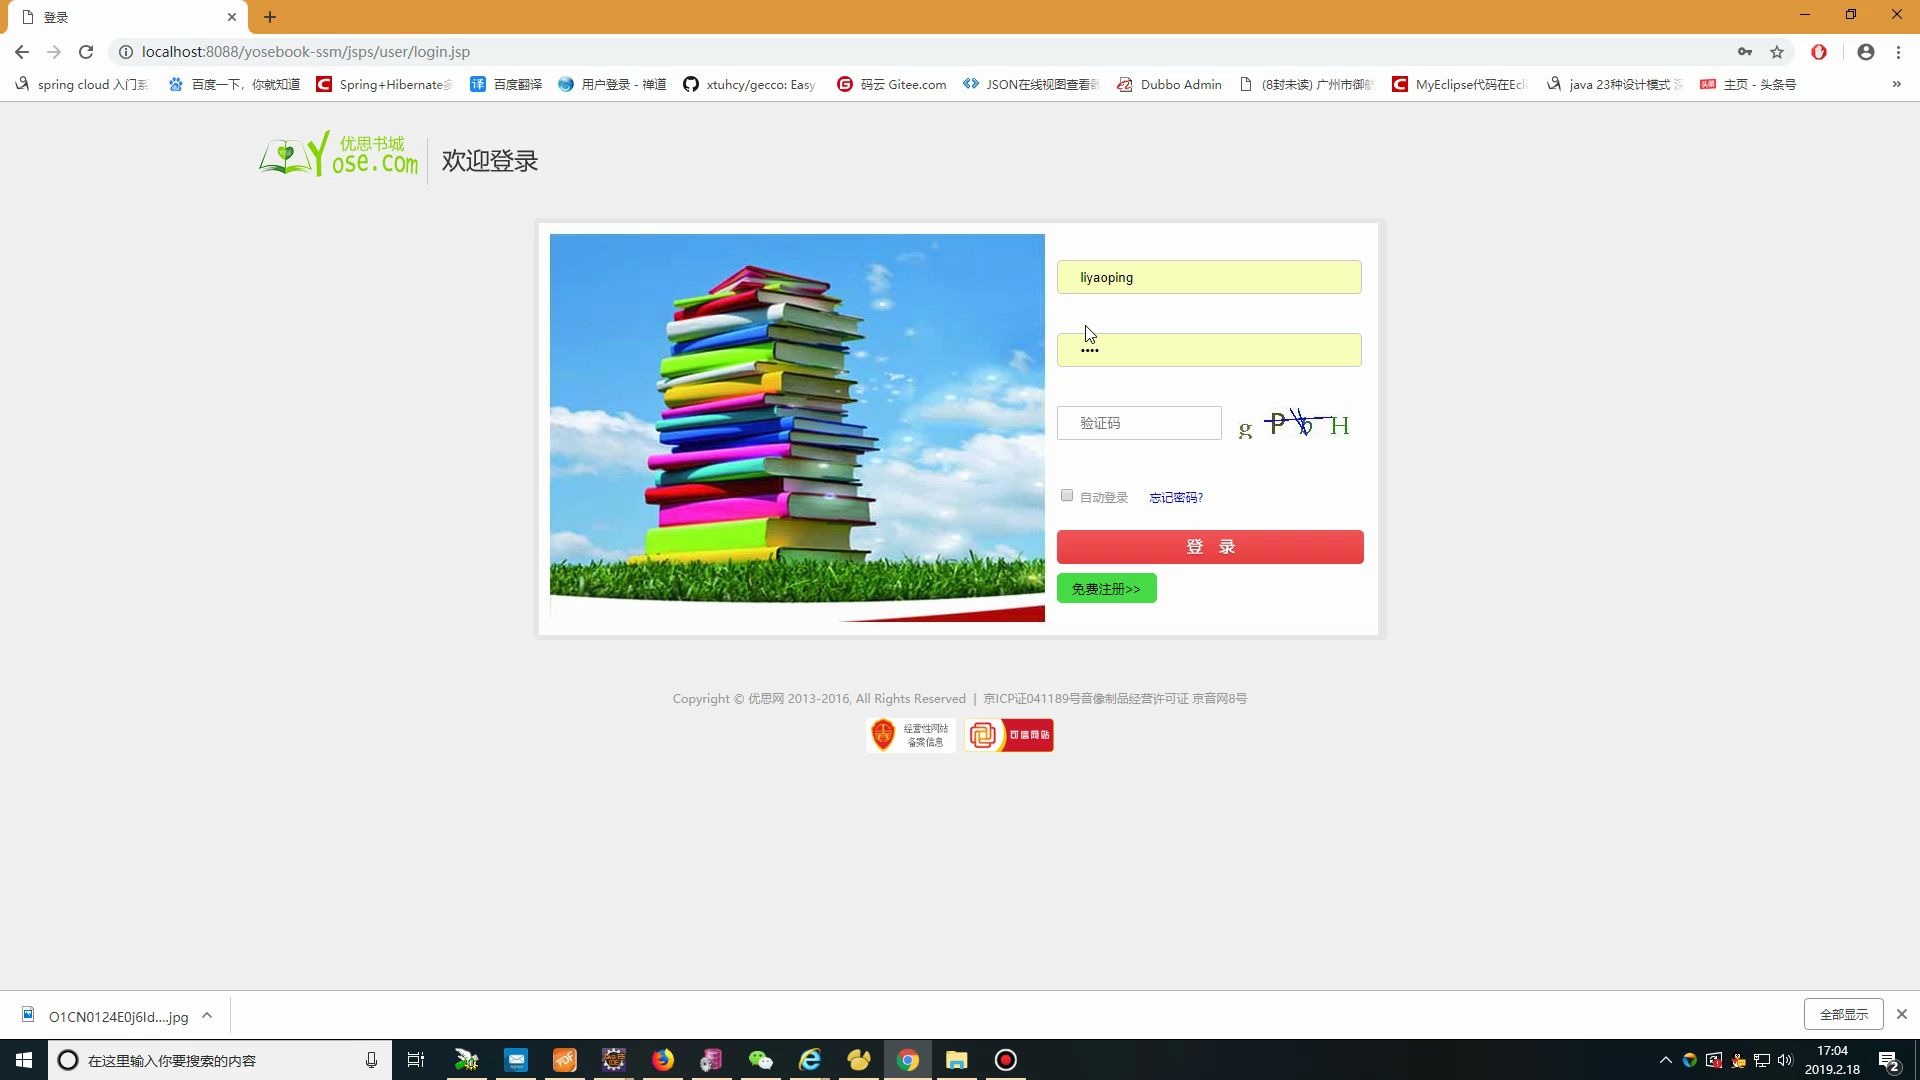The height and width of the screenshot is (1080, 1920).
Task: Open Firefox from the taskbar
Action: click(663, 1060)
